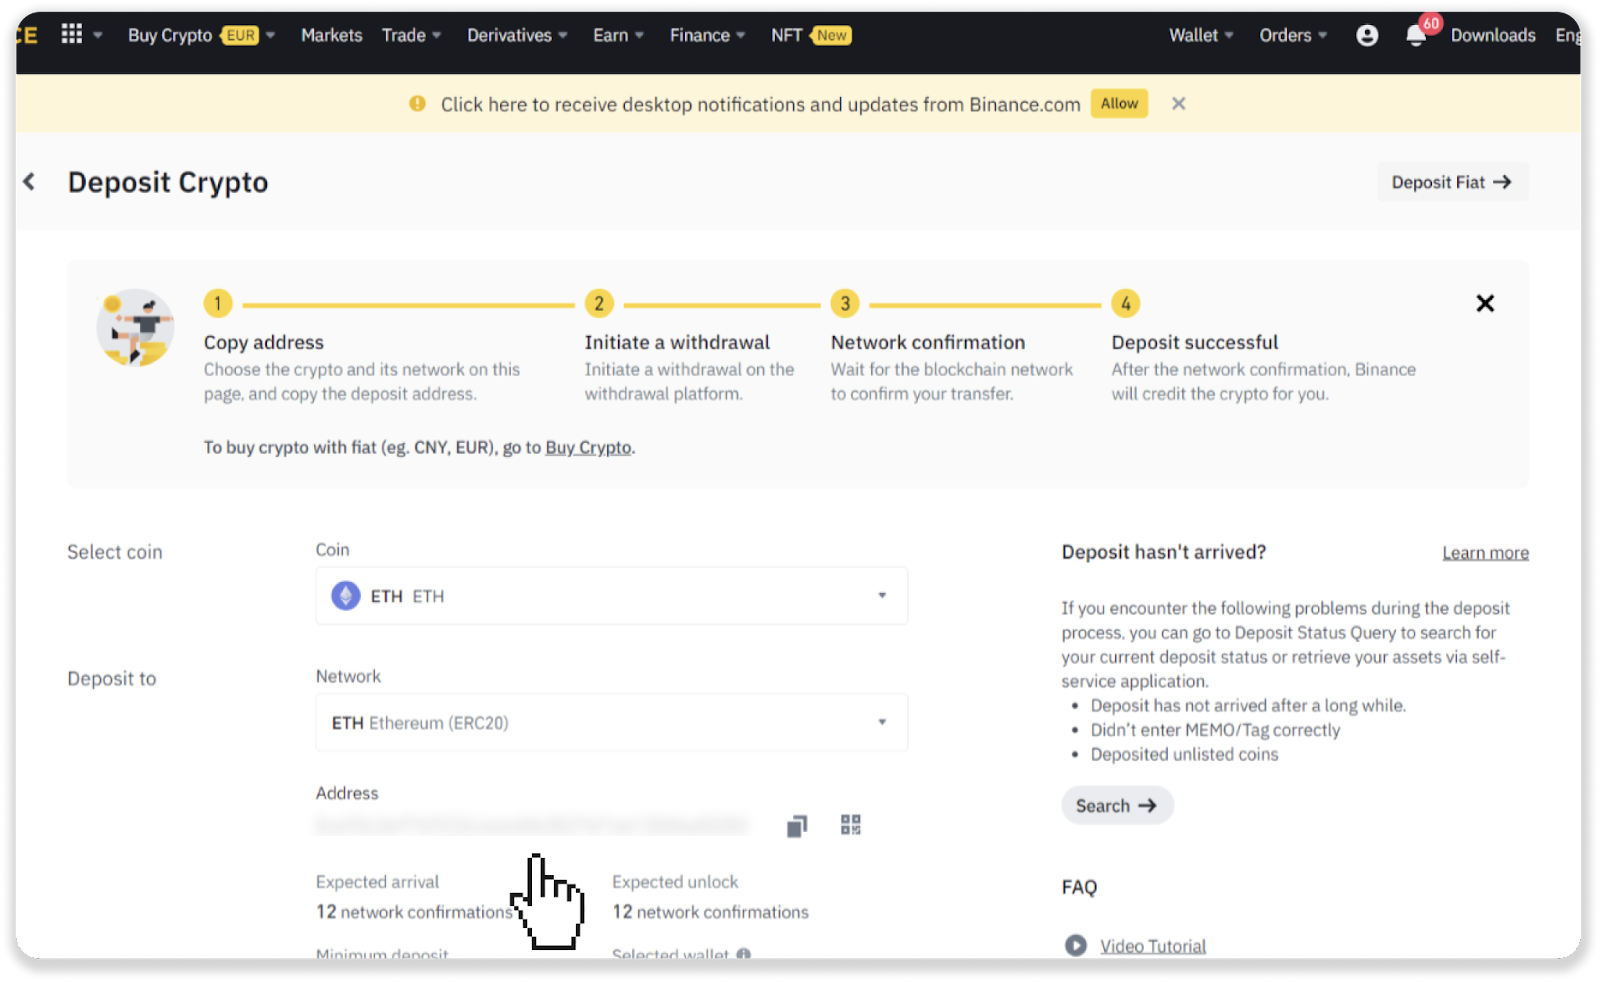This screenshot has width=1600, height=982.
Task: Close the deposit steps guide
Action: (x=1485, y=304)
